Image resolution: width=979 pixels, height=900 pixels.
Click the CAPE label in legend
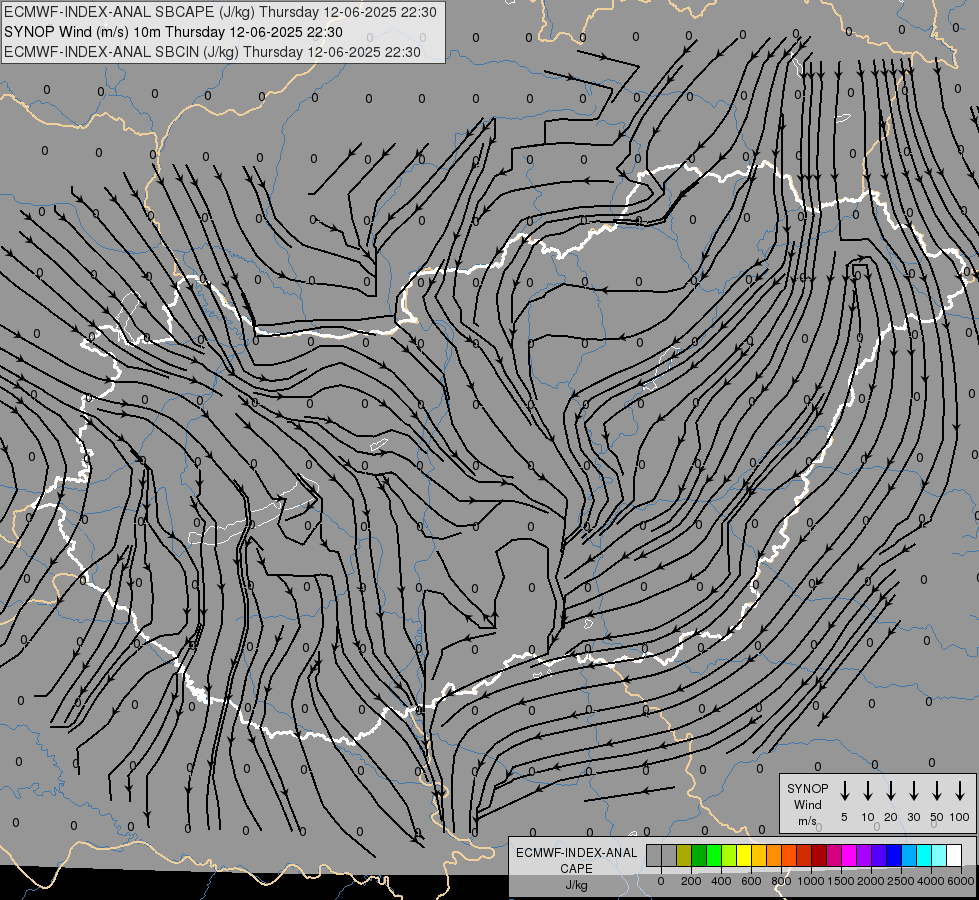pyautogui.click(x=576, y=869)
